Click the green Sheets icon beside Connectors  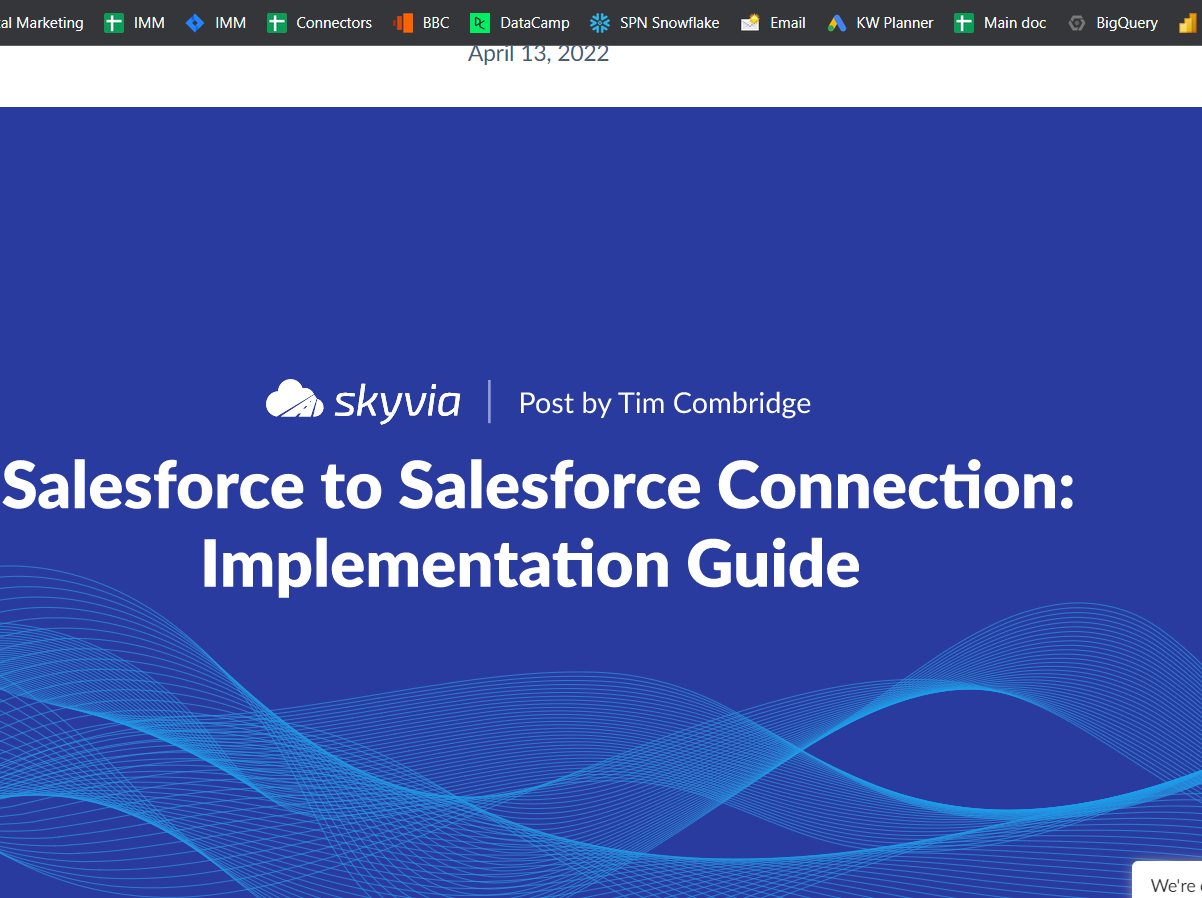277,23
